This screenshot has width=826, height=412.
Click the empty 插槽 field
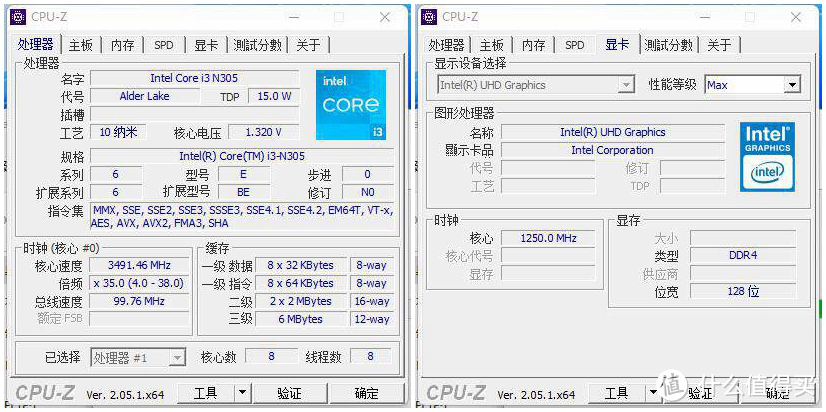pos(194,114)
